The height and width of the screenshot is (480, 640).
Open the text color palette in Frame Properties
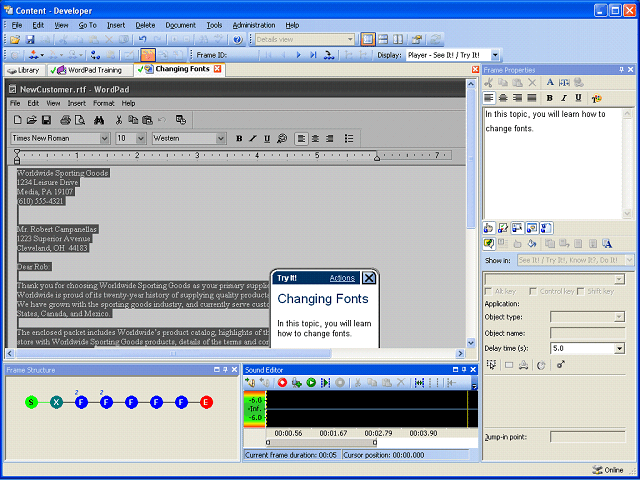(x=597, y=98)
